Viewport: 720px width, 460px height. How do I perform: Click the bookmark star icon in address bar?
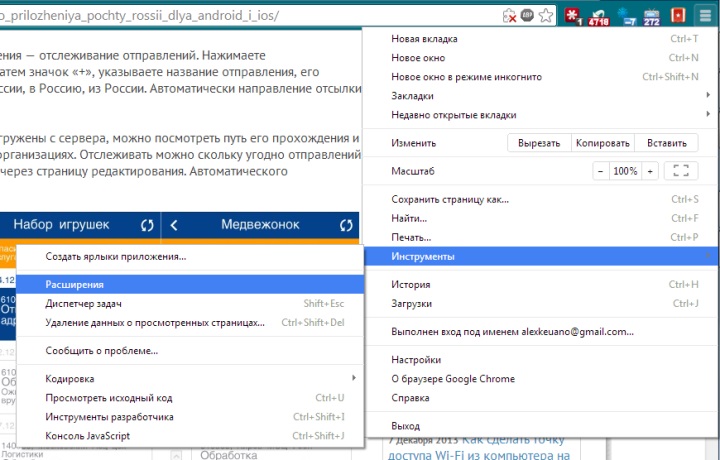click(546, 16)
